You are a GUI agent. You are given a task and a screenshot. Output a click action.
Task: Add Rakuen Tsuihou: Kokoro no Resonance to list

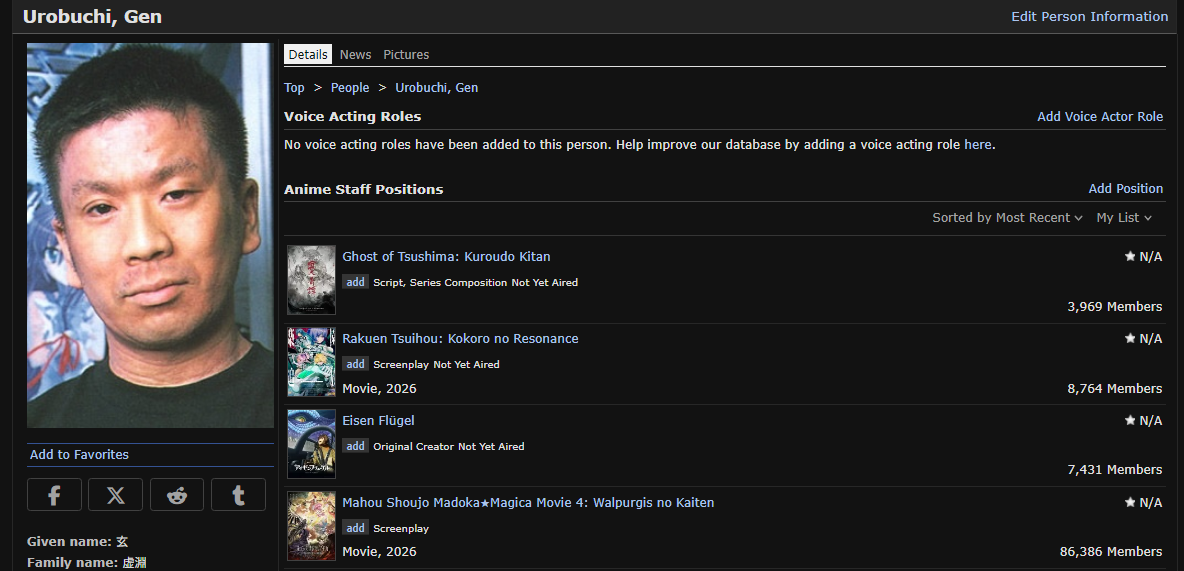coord(356,364)
